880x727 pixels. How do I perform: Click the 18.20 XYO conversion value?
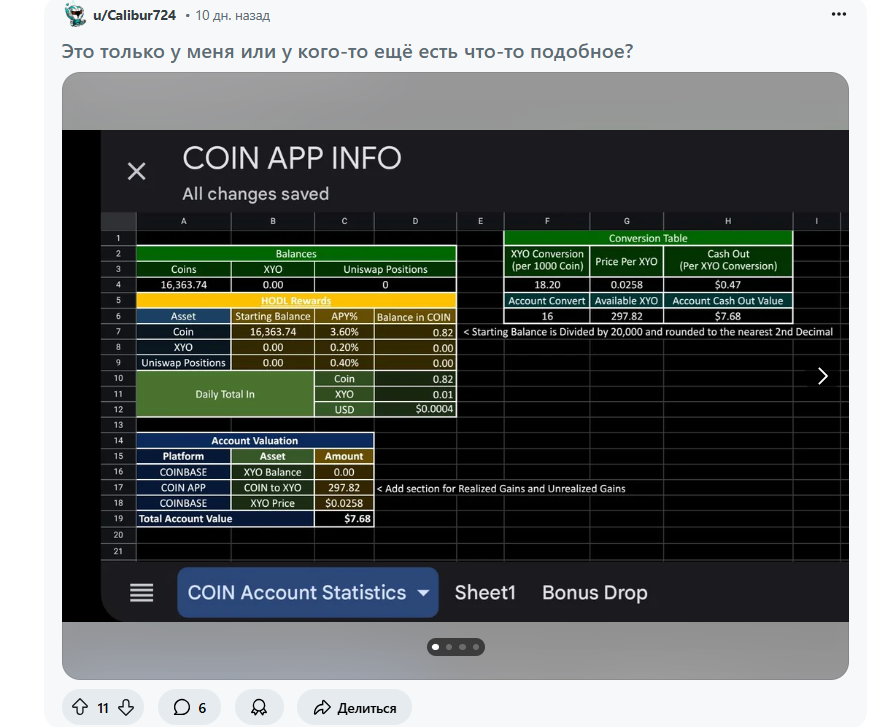(x=547, y=285)
